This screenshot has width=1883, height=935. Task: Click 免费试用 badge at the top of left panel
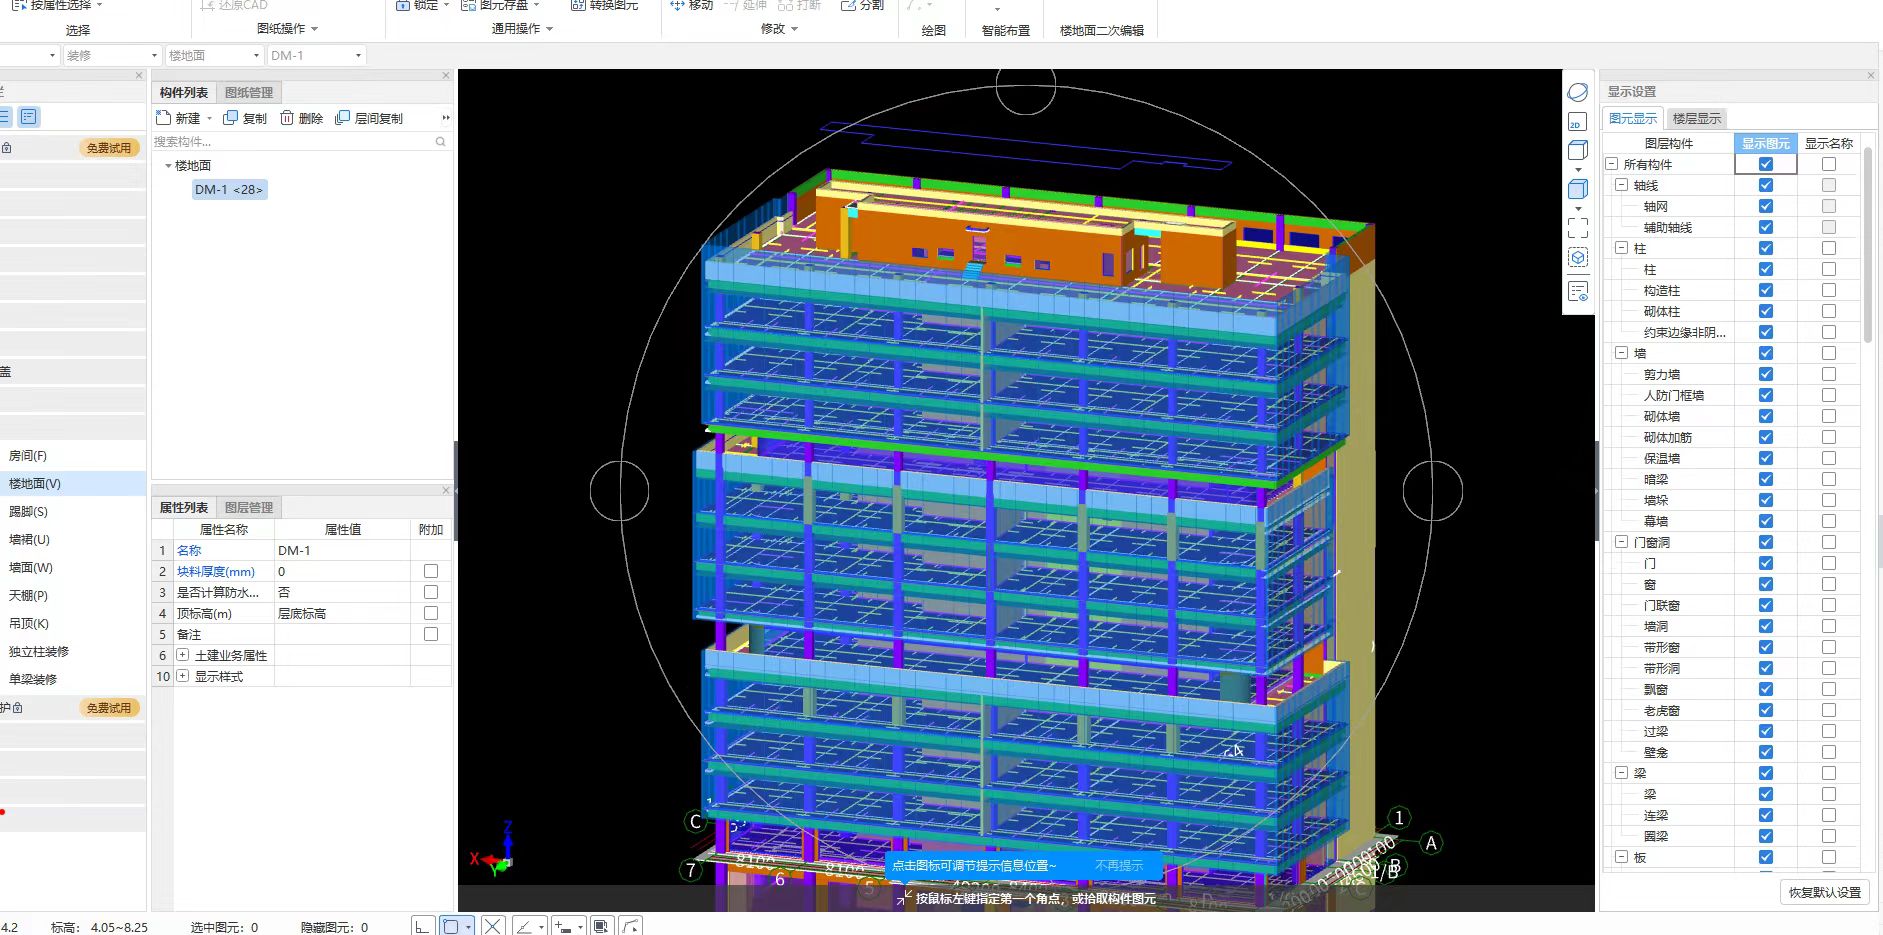coord(108,147)
